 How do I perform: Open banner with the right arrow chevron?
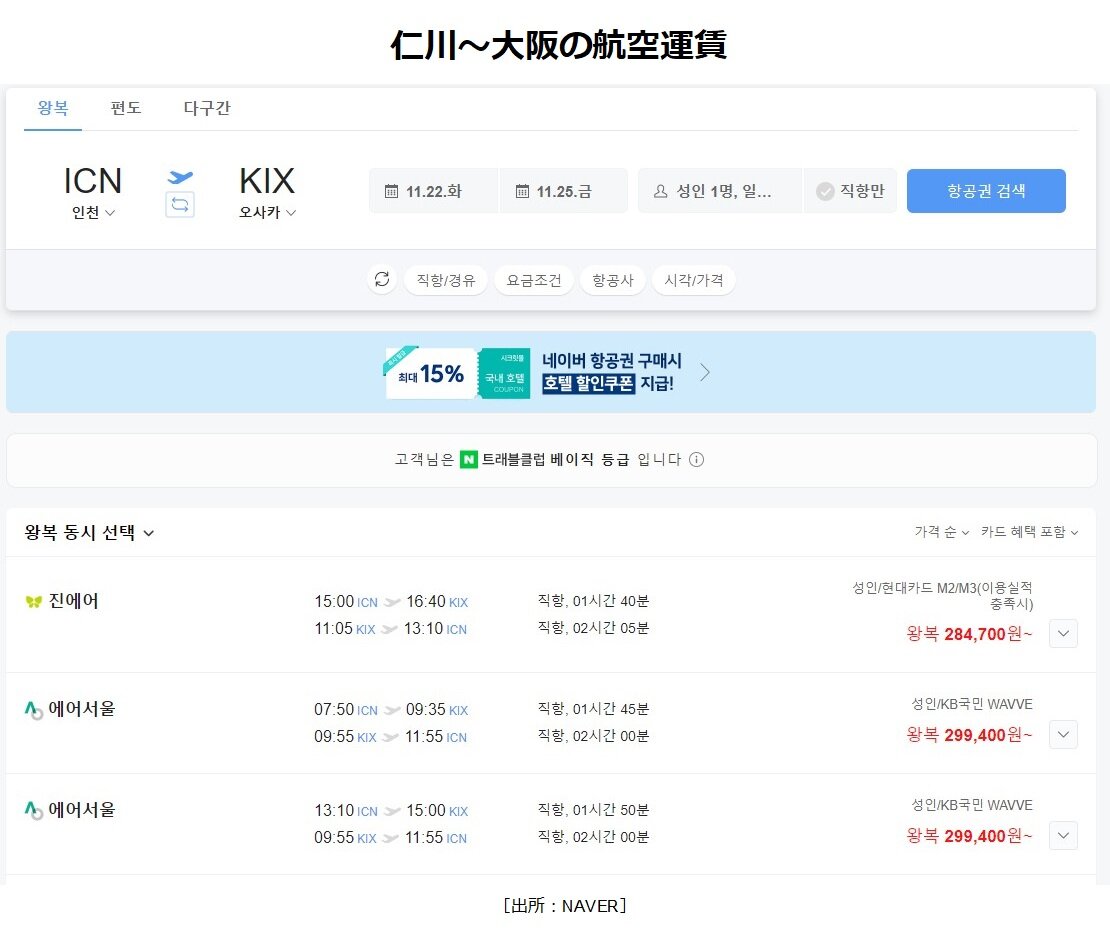pos(704,372)
